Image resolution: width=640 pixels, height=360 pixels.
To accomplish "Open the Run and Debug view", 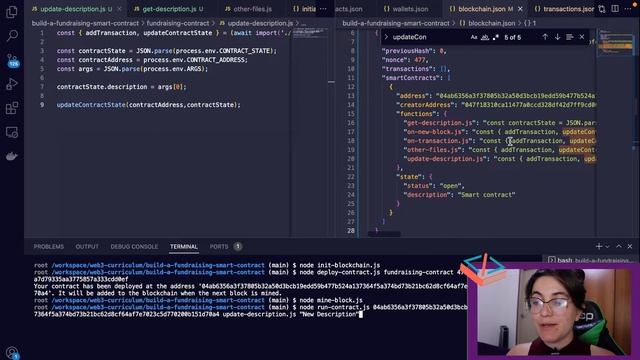I will pyautogui.click(x=12, y=84).
